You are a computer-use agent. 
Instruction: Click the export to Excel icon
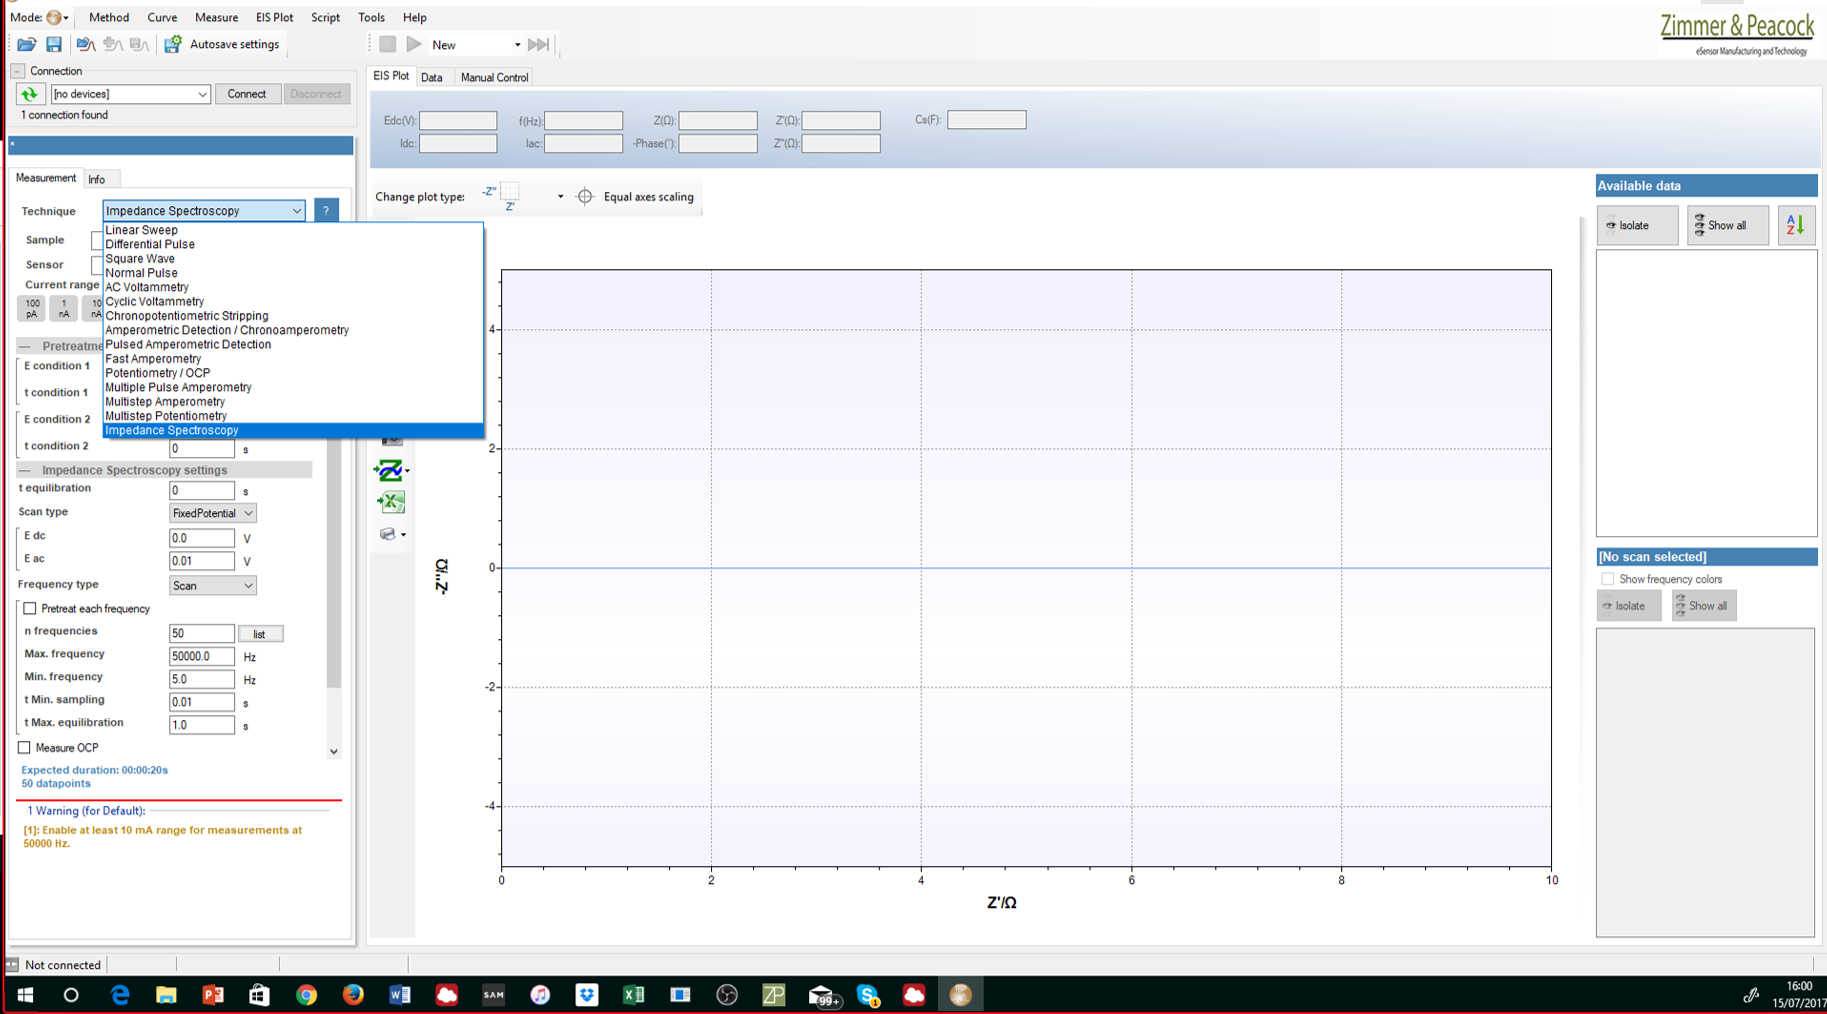tap(391, 502)
